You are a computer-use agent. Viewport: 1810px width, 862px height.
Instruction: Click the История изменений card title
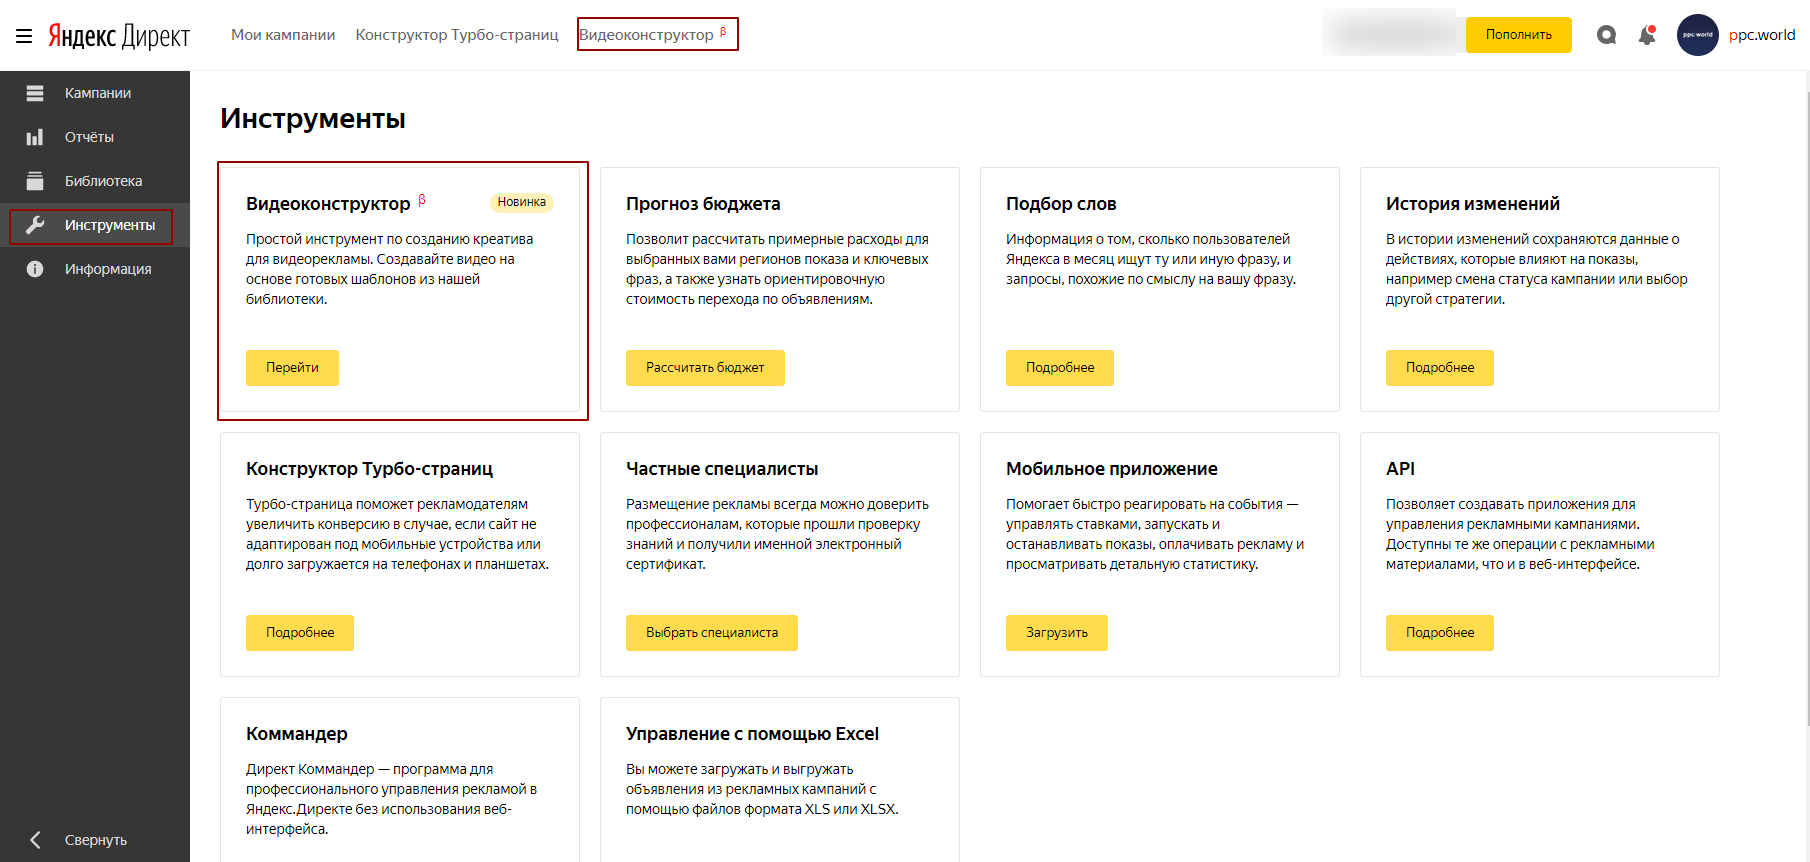pos(1473,204)
